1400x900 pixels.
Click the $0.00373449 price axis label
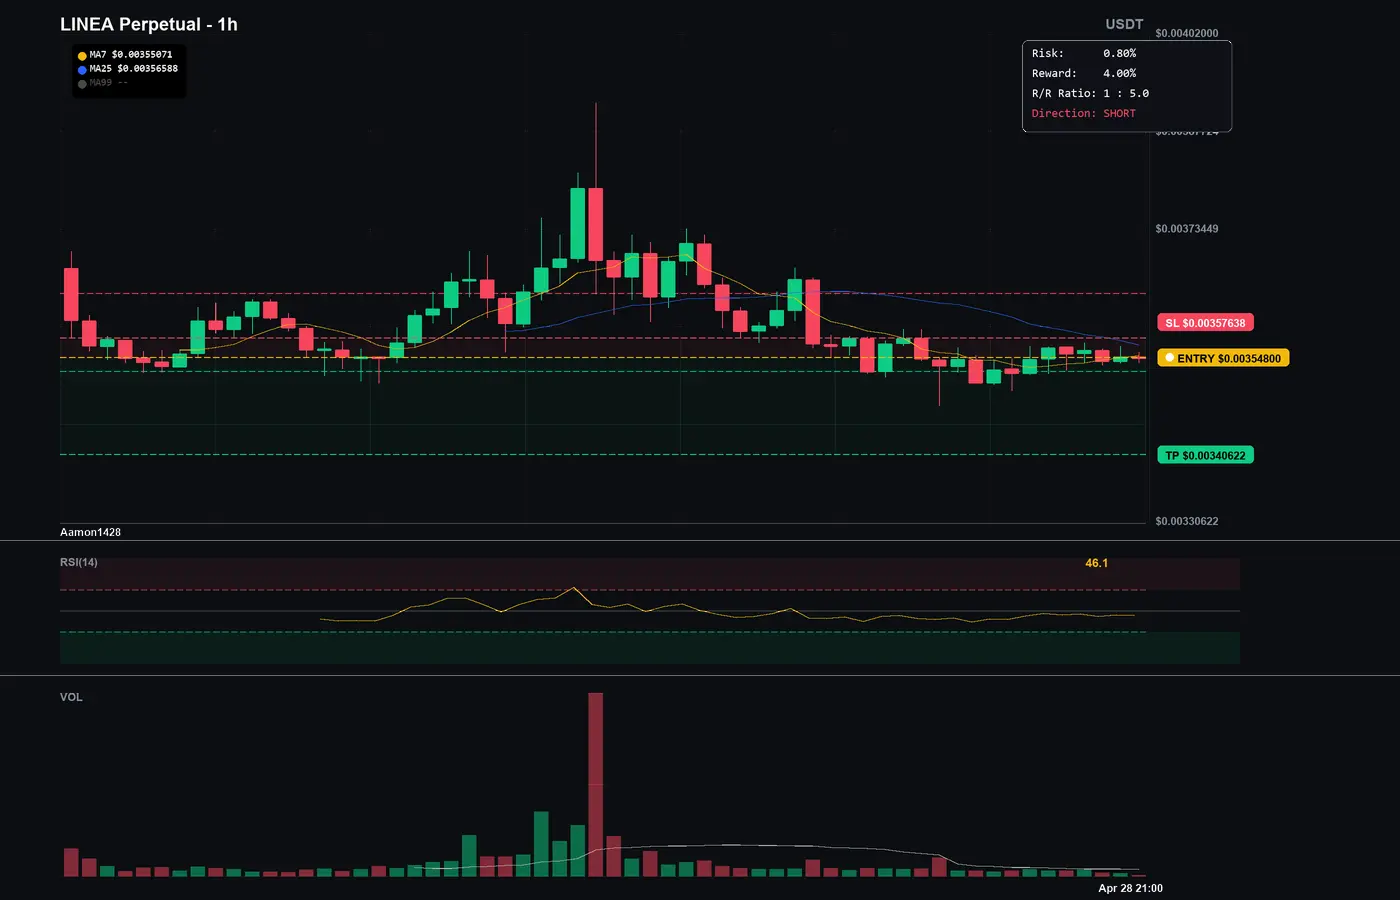pyautogui.click(x=1187, y=229)
